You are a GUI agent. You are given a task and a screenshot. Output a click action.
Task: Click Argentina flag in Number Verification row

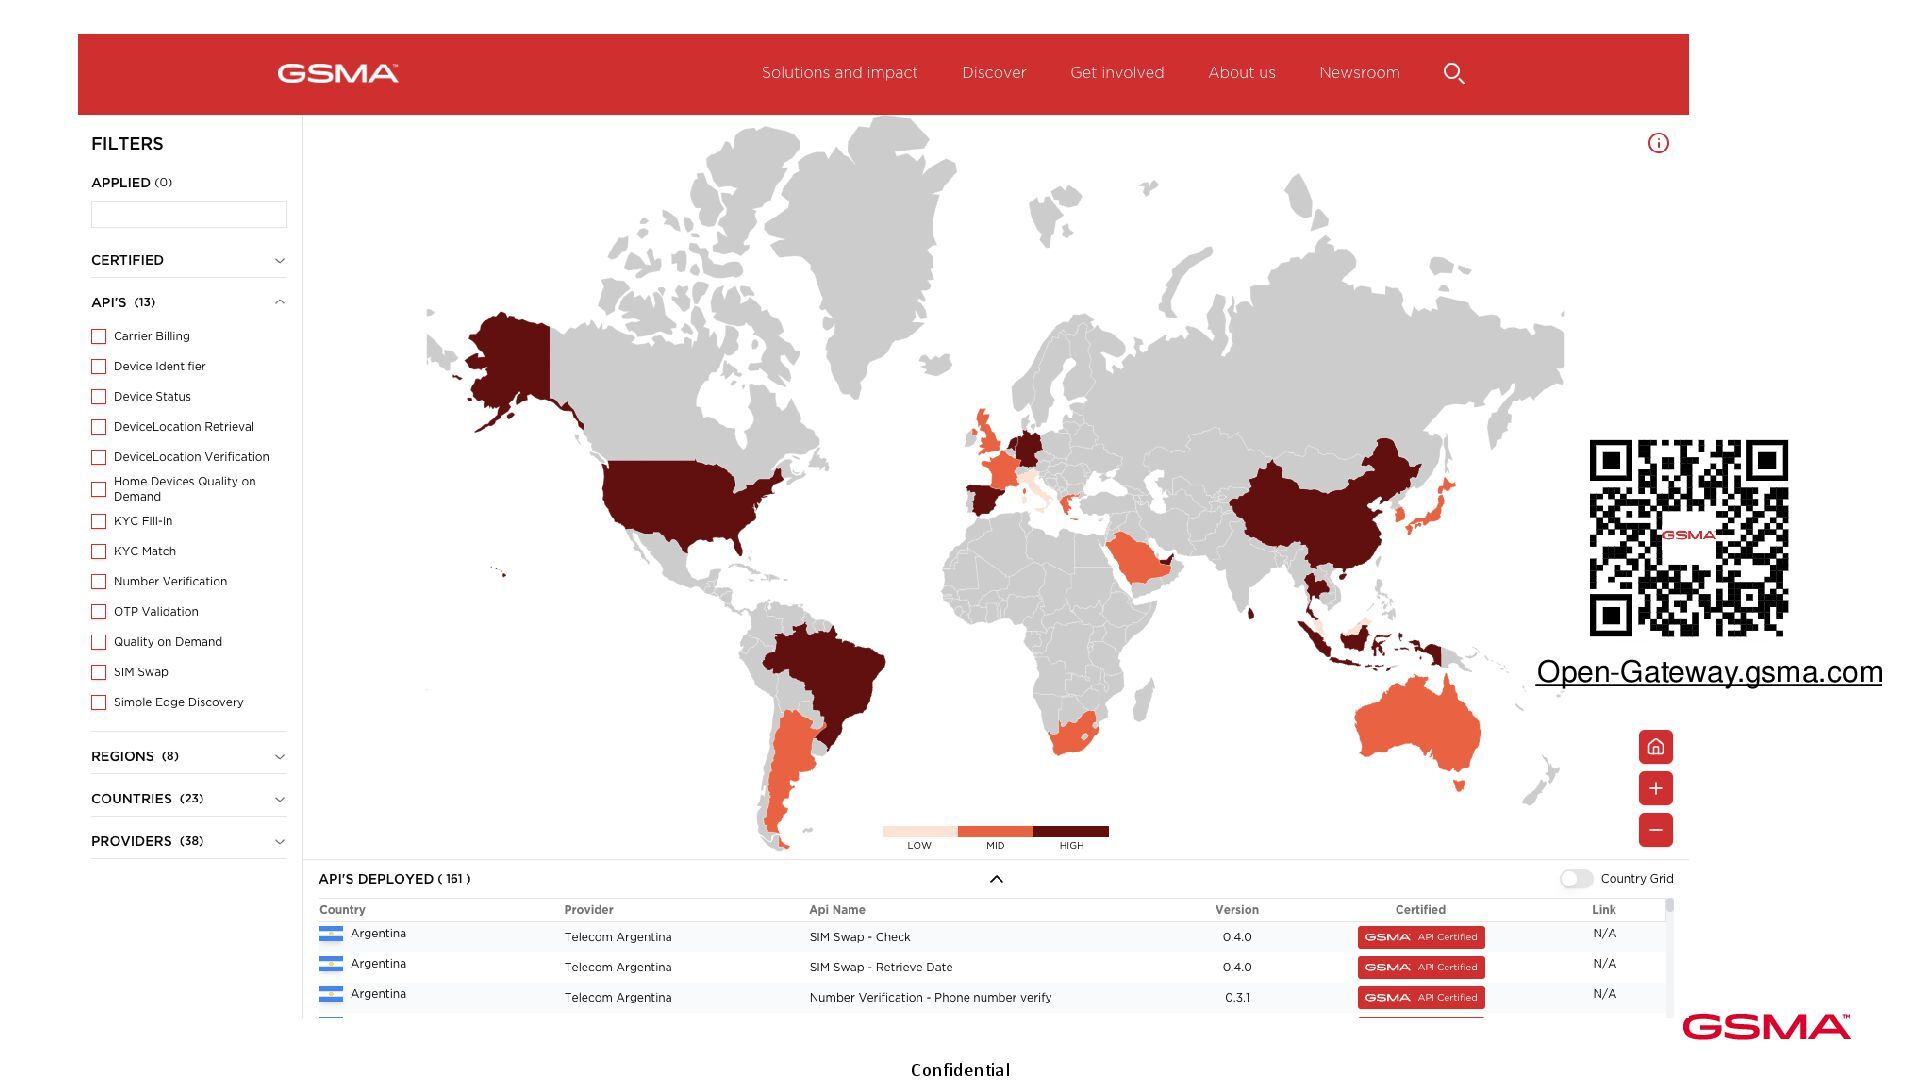click(x=331, y=994)
